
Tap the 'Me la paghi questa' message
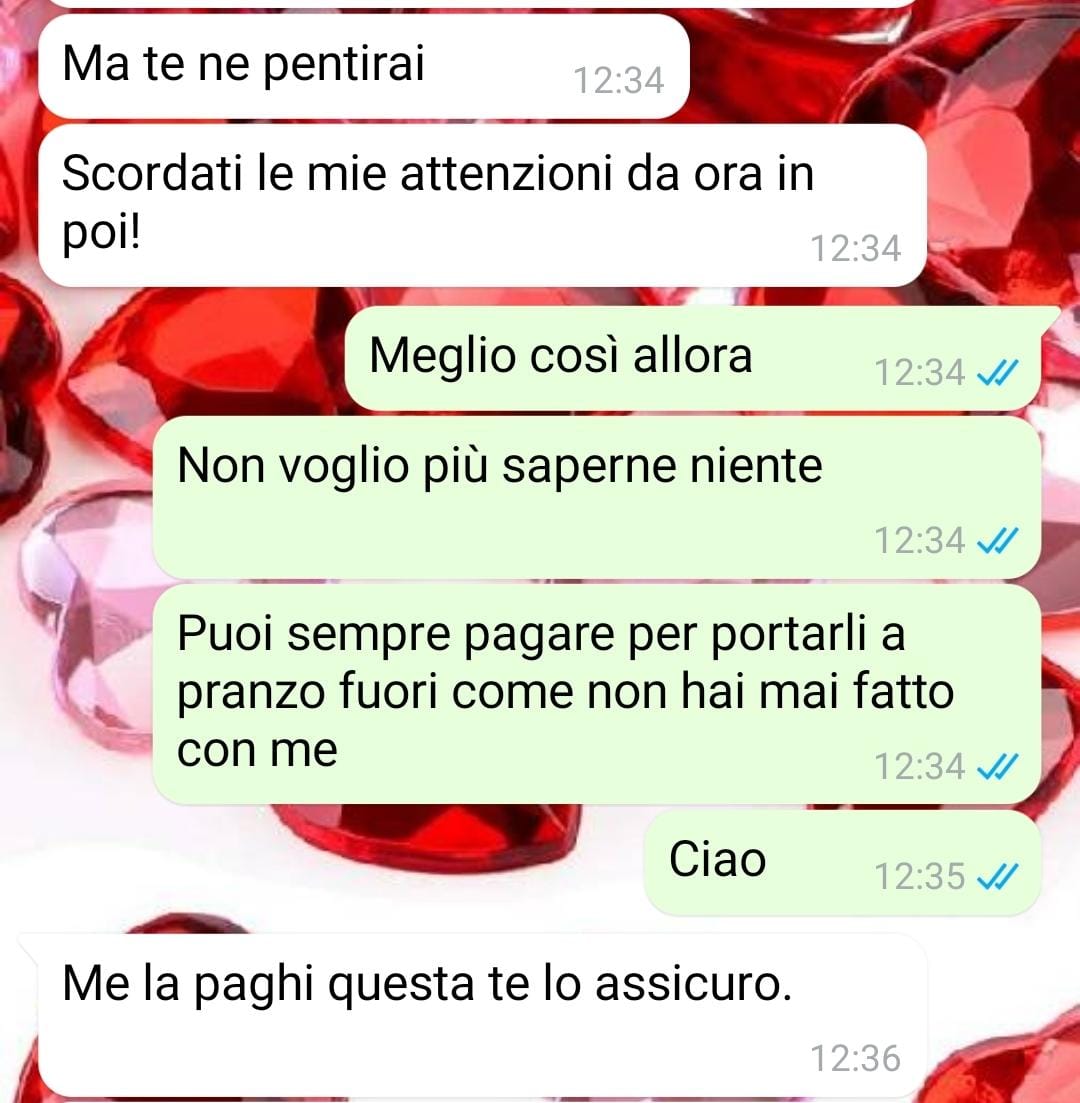[x=482, y=1015]
